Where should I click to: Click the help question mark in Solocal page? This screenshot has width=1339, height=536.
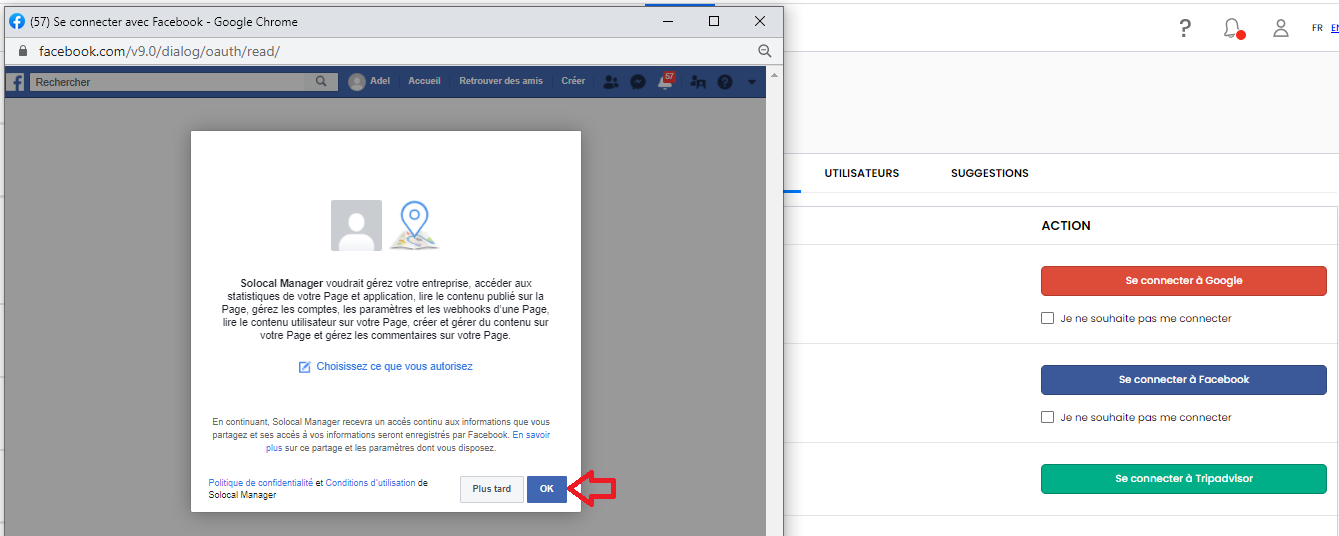[x=1185, y=28]
